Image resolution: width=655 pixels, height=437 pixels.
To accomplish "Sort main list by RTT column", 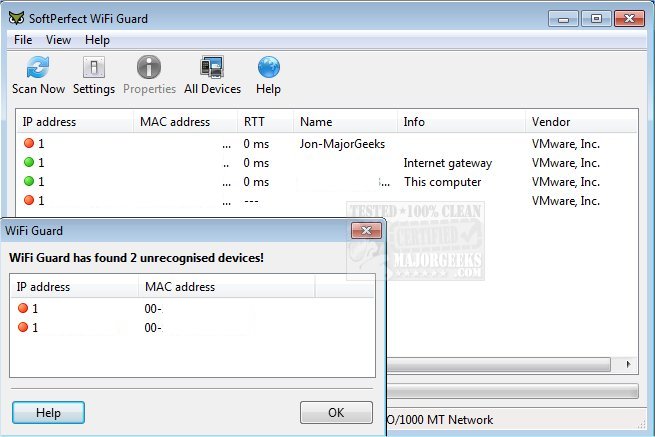I will (254, 122).
